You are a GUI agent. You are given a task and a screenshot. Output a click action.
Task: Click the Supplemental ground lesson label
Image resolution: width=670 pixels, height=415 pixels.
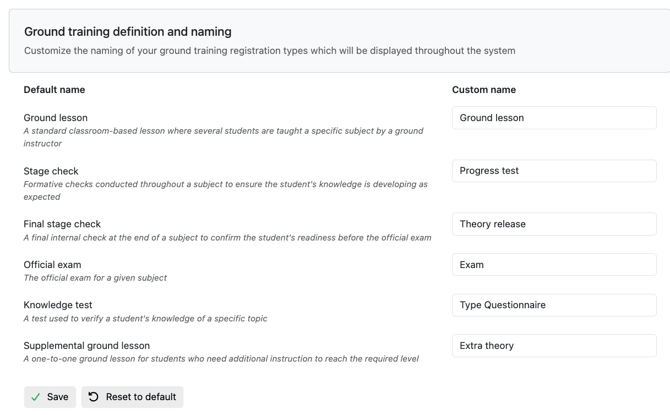tap(87, 346)
